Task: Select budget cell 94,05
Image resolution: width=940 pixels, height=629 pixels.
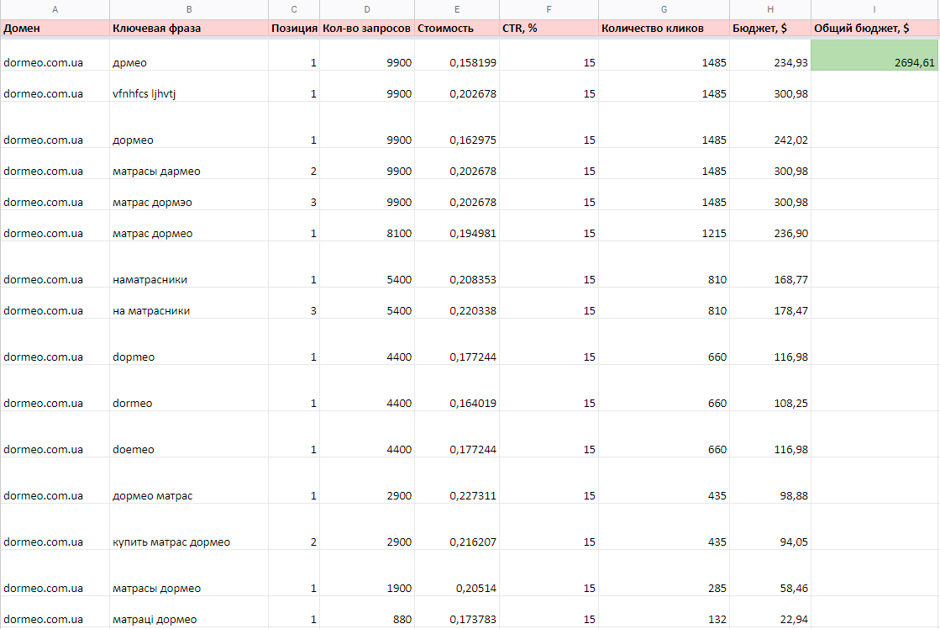Action: [x=770, y=527]
